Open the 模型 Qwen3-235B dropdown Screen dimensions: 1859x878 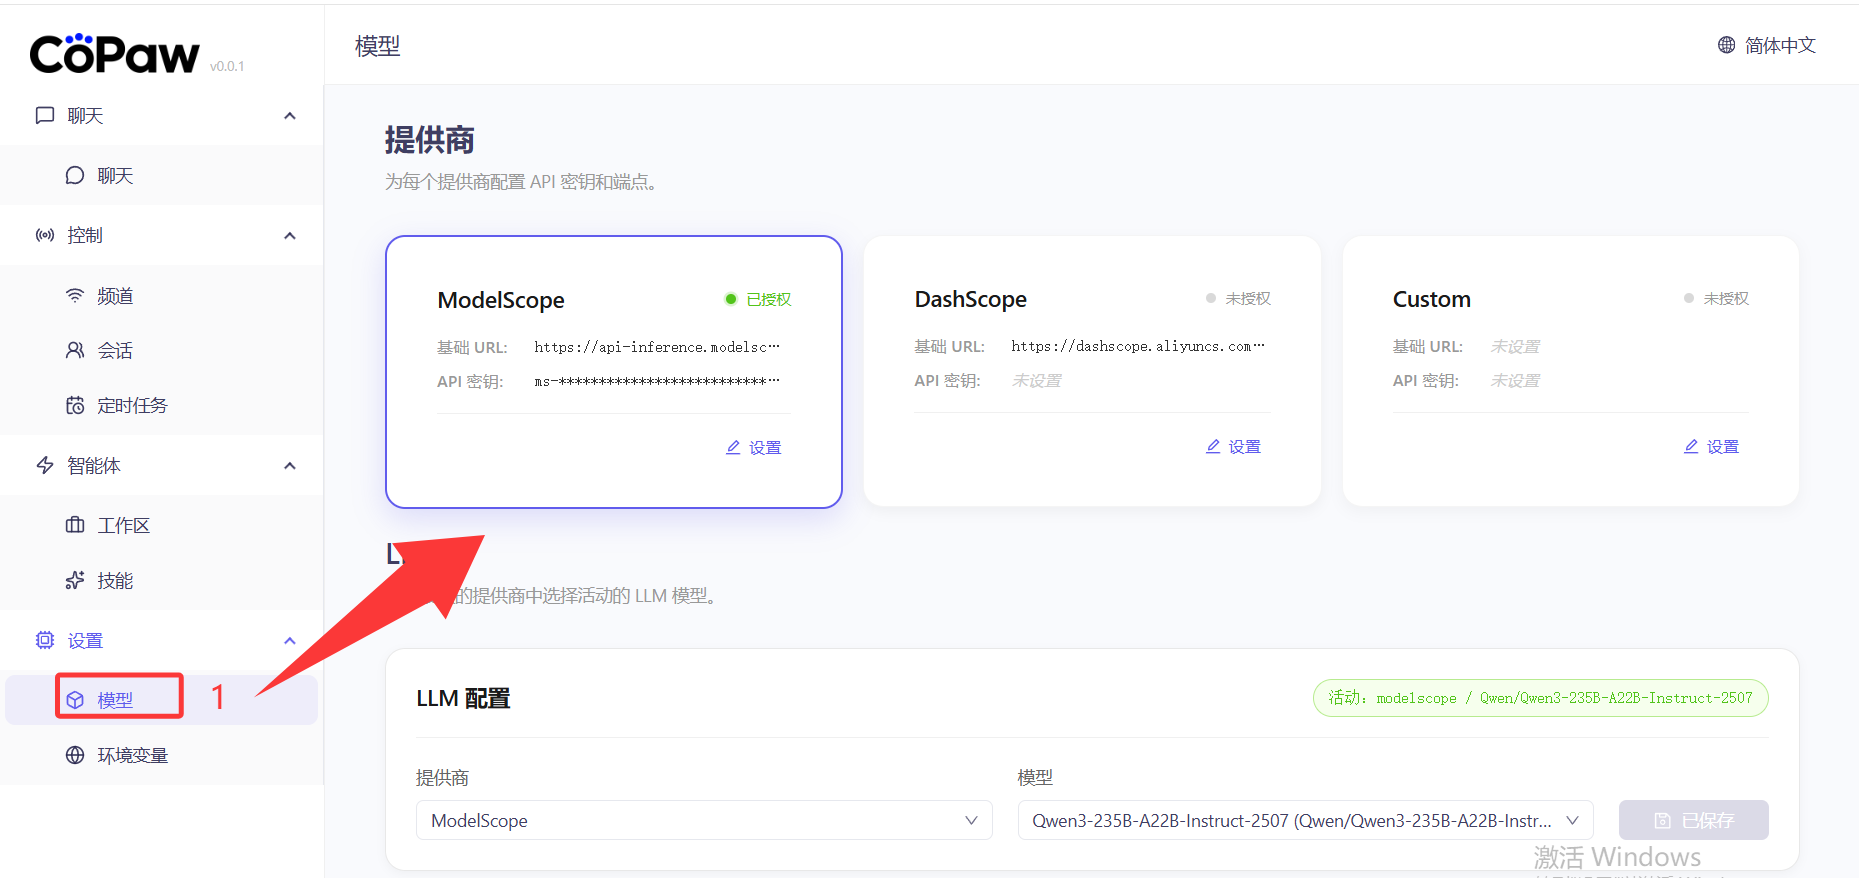(x=1305, y=820)
